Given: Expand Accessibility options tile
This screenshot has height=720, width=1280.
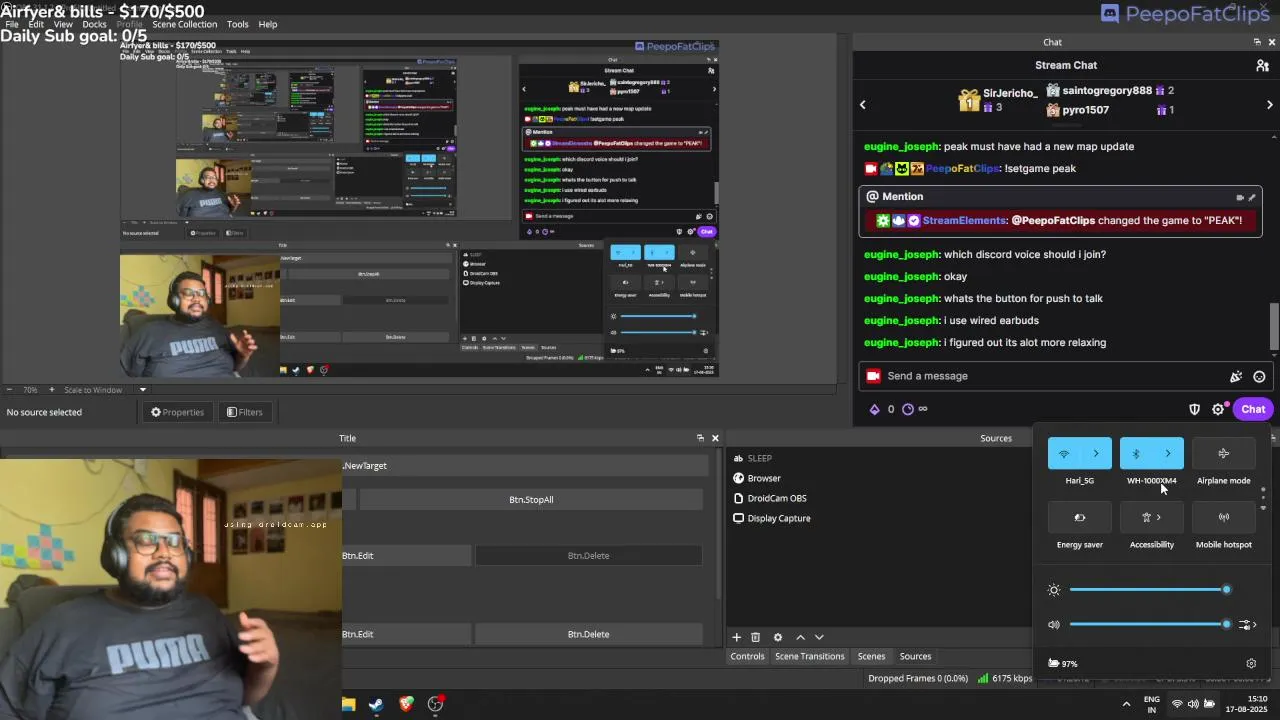Looking at the screenshot, I should coord(1152,518).
